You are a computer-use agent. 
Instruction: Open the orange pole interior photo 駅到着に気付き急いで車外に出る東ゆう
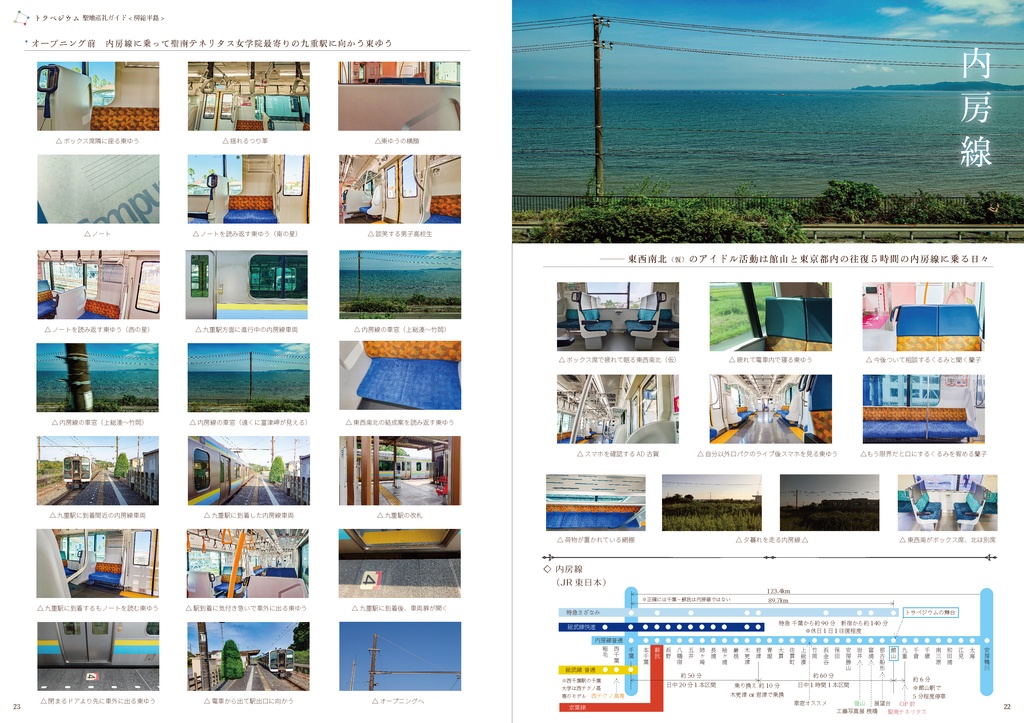(248, 563)
